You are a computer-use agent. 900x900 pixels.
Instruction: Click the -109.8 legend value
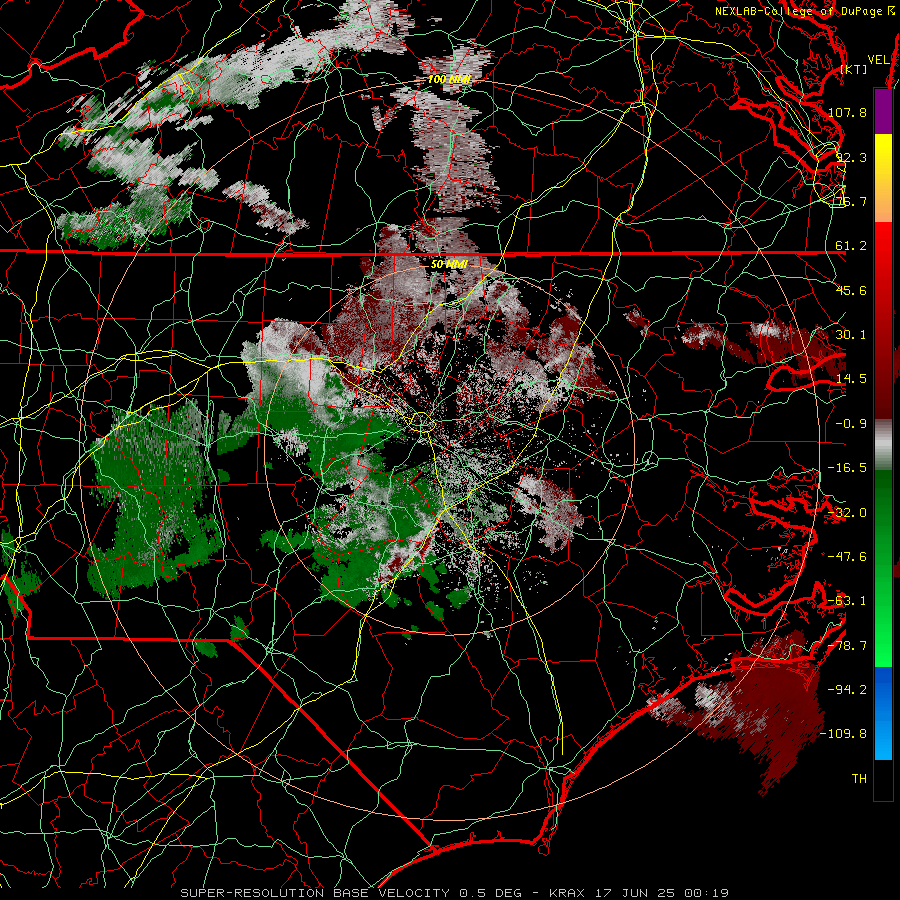(x=843, y=734)
